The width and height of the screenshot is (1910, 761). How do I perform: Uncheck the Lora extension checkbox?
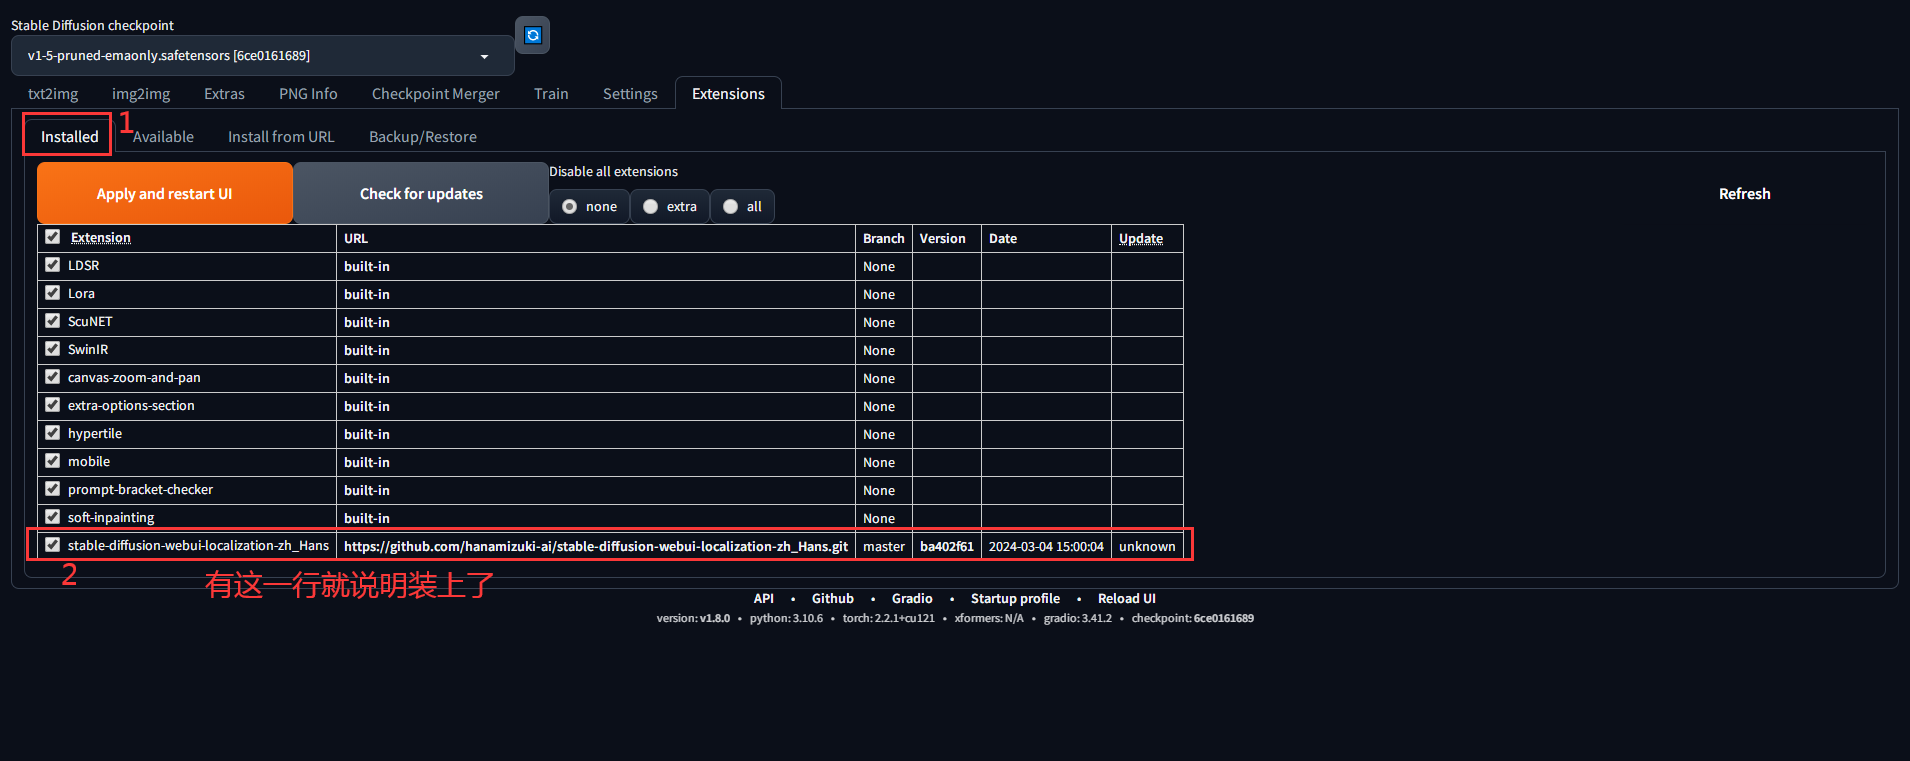click(x=53, y=293)
